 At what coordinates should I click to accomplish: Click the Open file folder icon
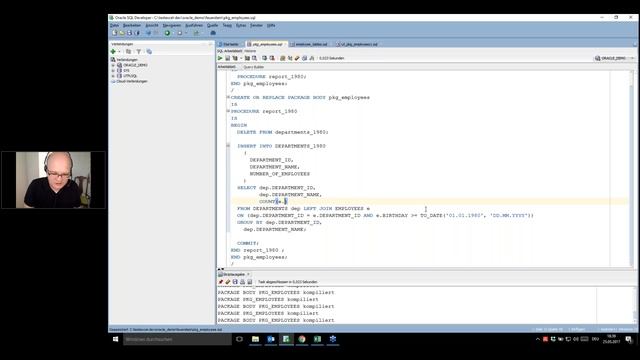click(122, 33)
